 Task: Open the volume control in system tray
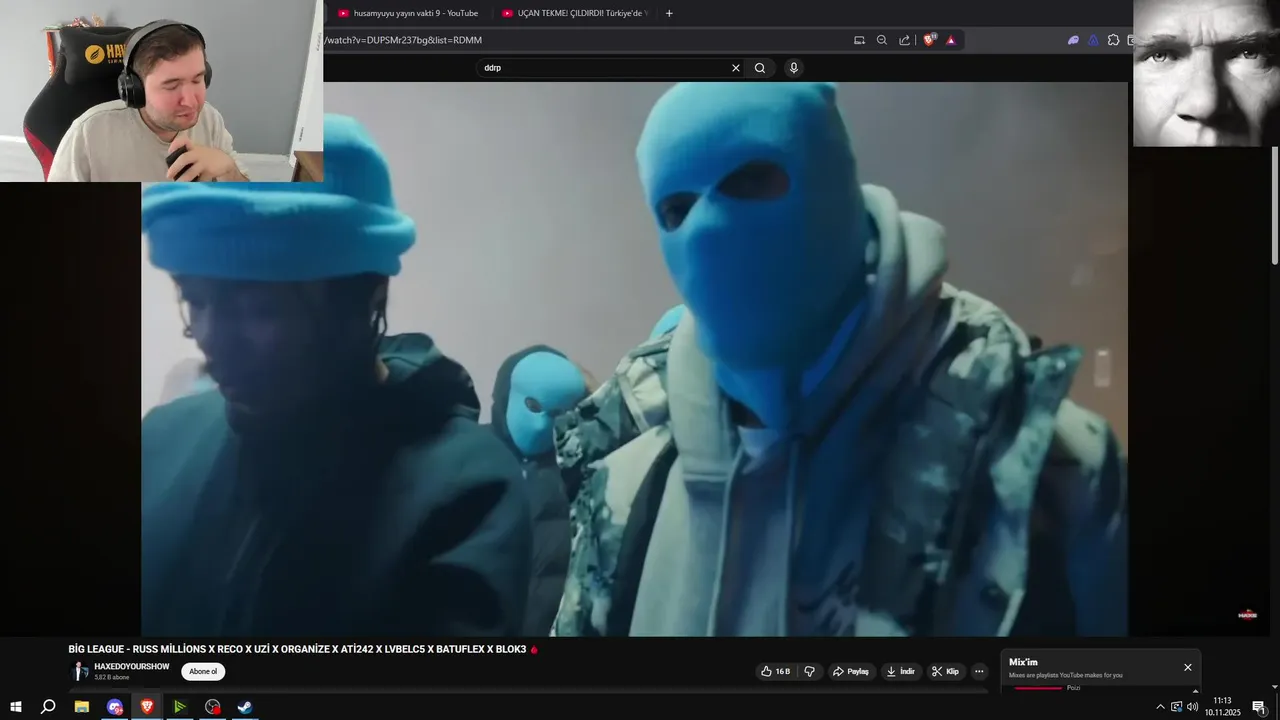tap(1192, 707)
